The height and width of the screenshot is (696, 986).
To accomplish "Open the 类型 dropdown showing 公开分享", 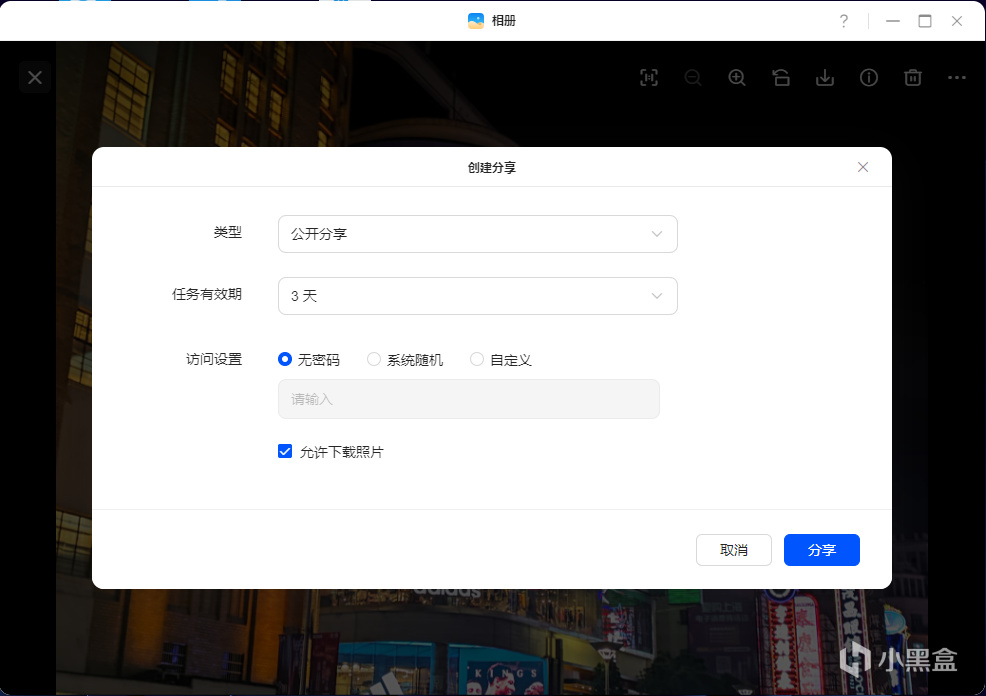I will pyautogui.click(x=478, y=234).
